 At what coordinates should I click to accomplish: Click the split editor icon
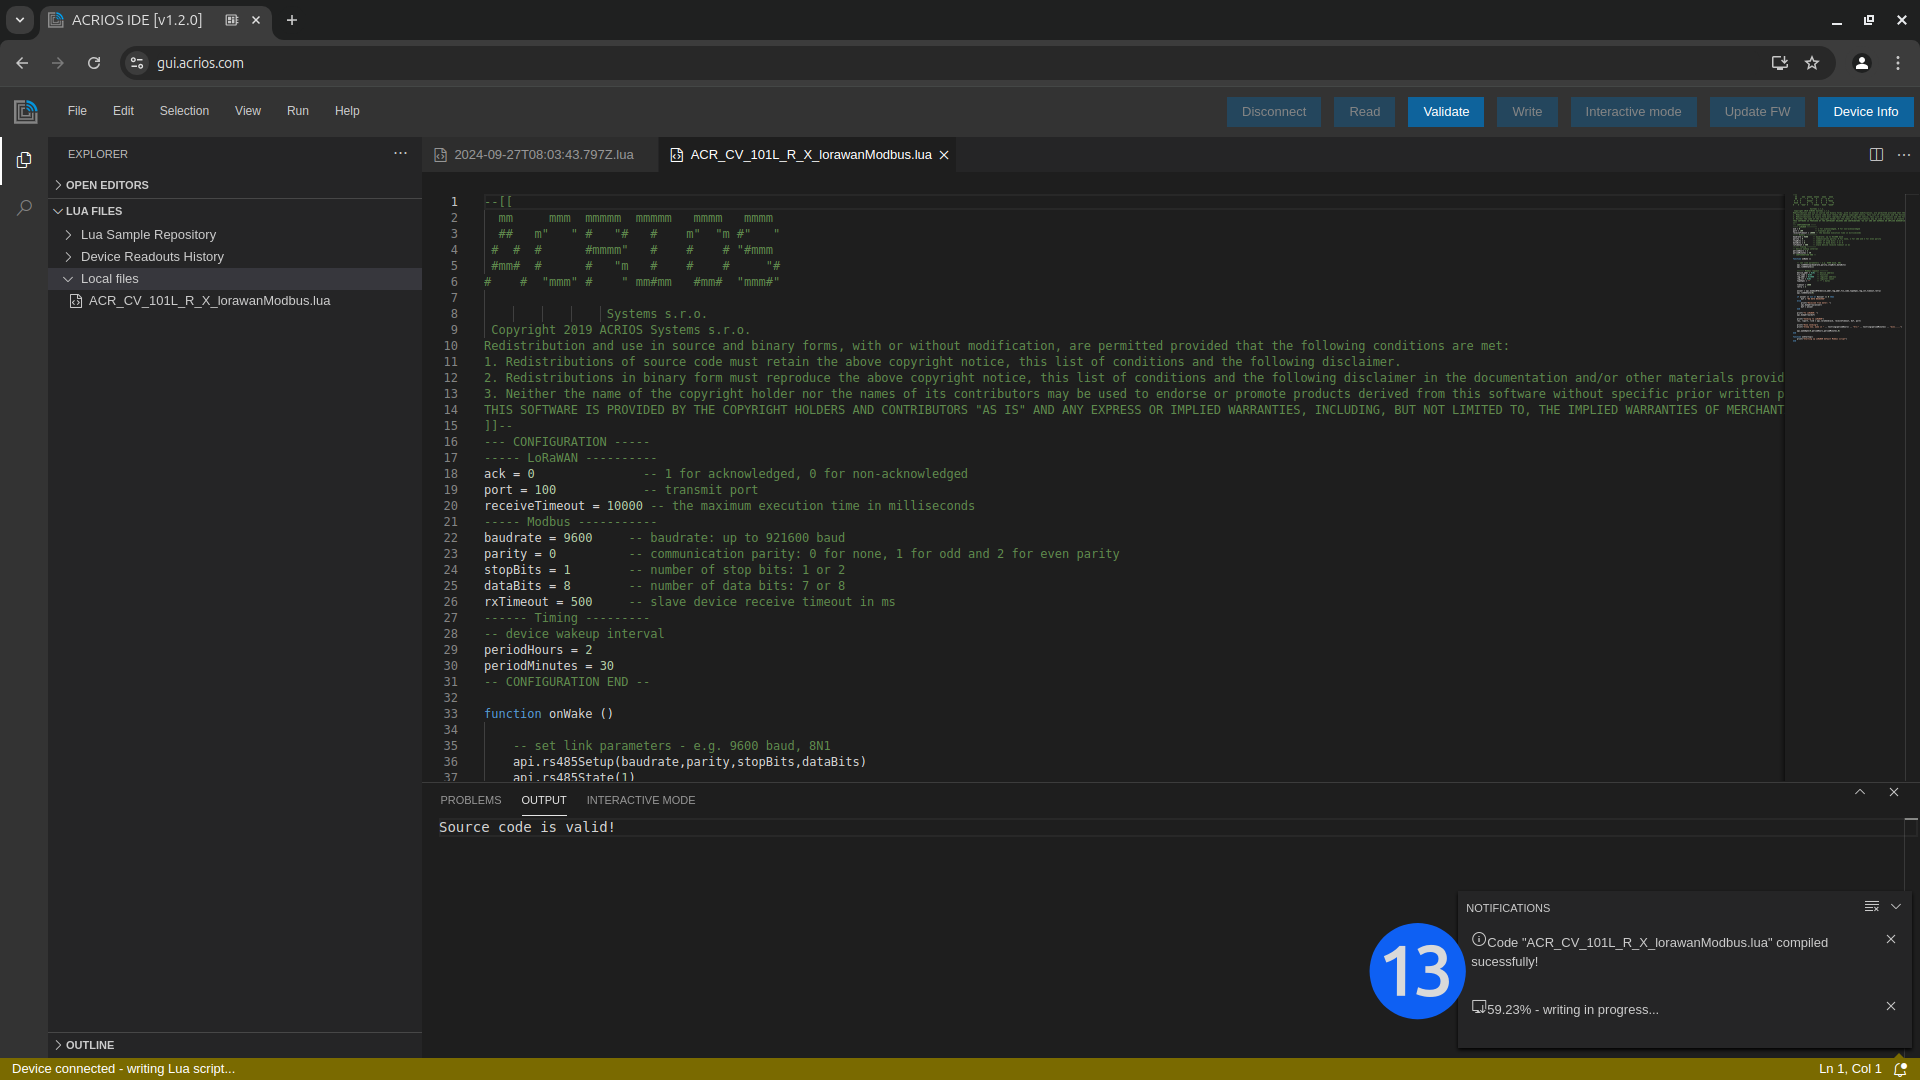click(x=1876, y=155)
